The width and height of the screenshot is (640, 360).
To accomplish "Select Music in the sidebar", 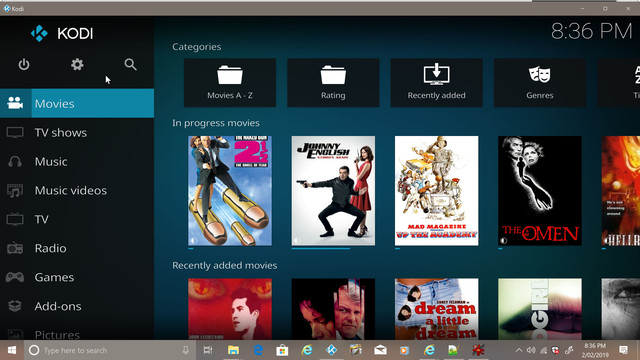I will [77, 162].
